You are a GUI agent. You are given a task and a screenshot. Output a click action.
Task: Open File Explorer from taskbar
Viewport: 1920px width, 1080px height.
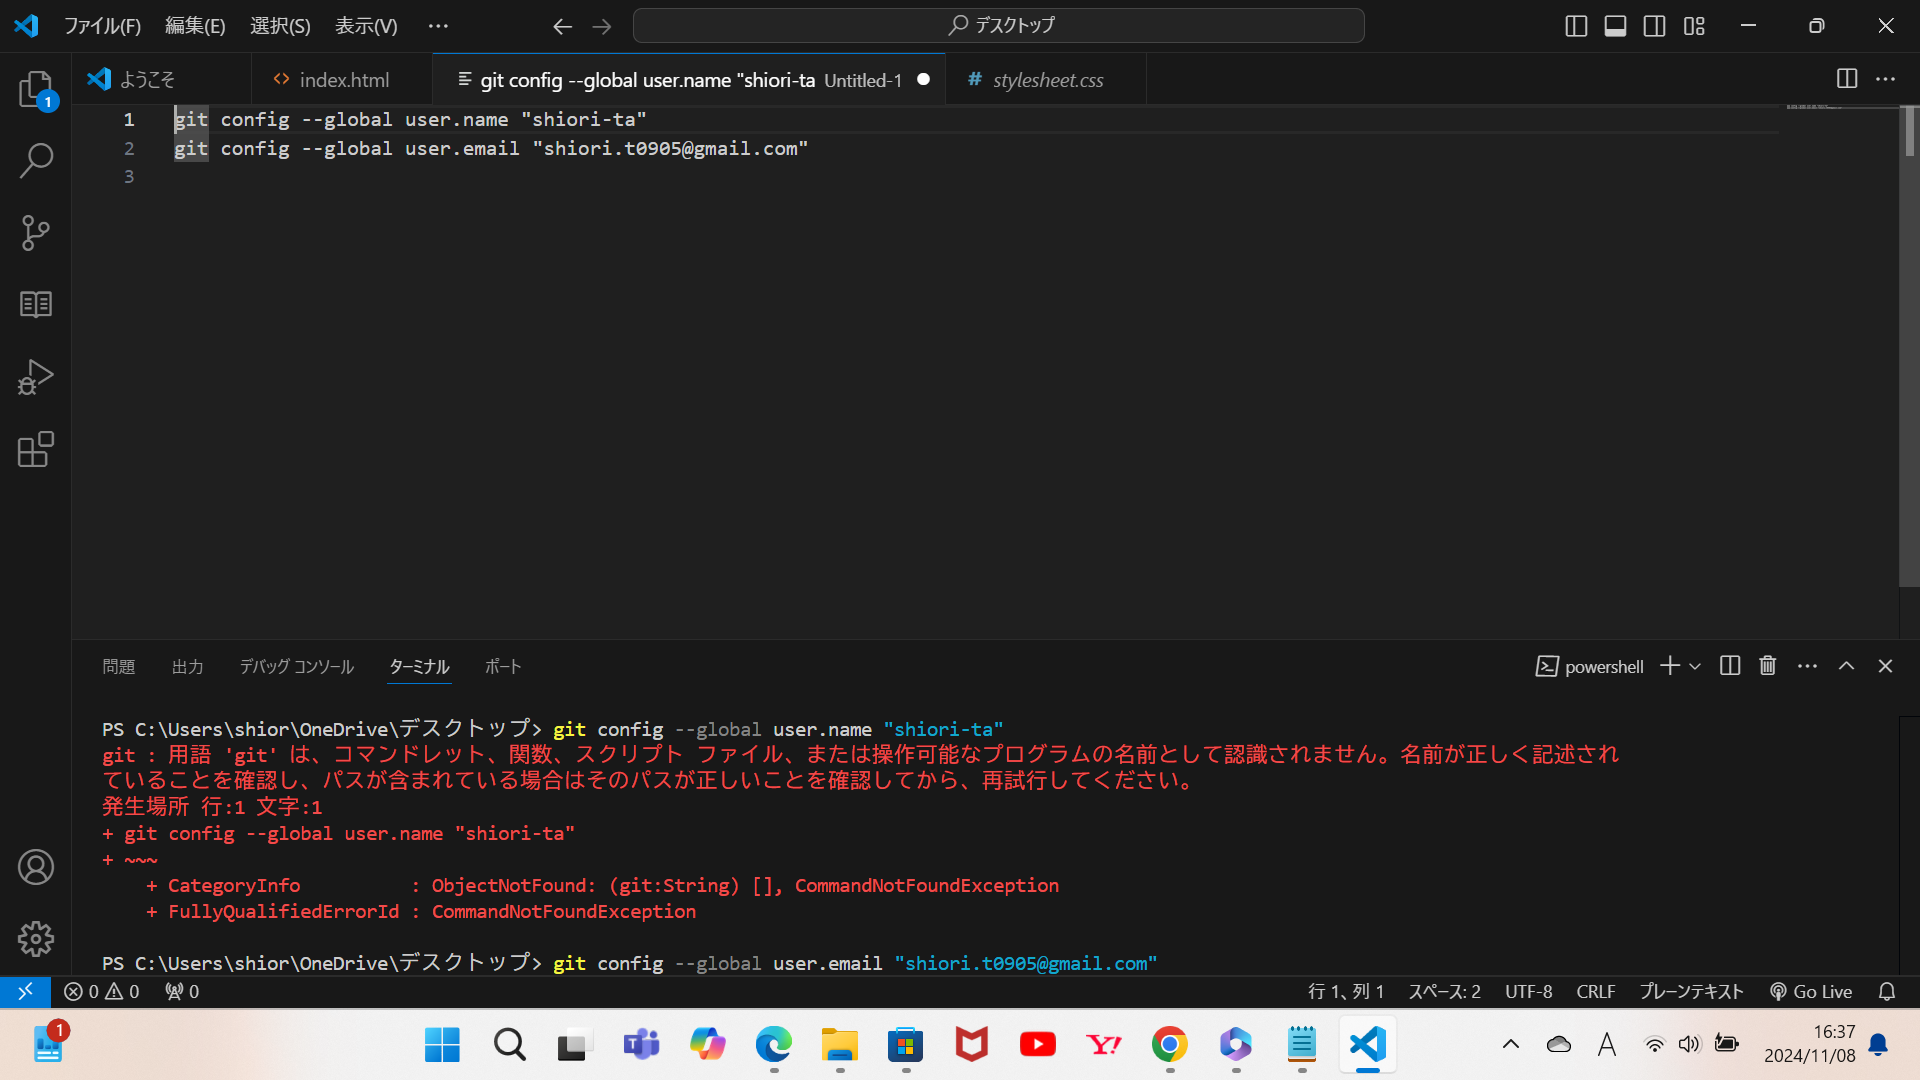click(x=839, y=1045)
